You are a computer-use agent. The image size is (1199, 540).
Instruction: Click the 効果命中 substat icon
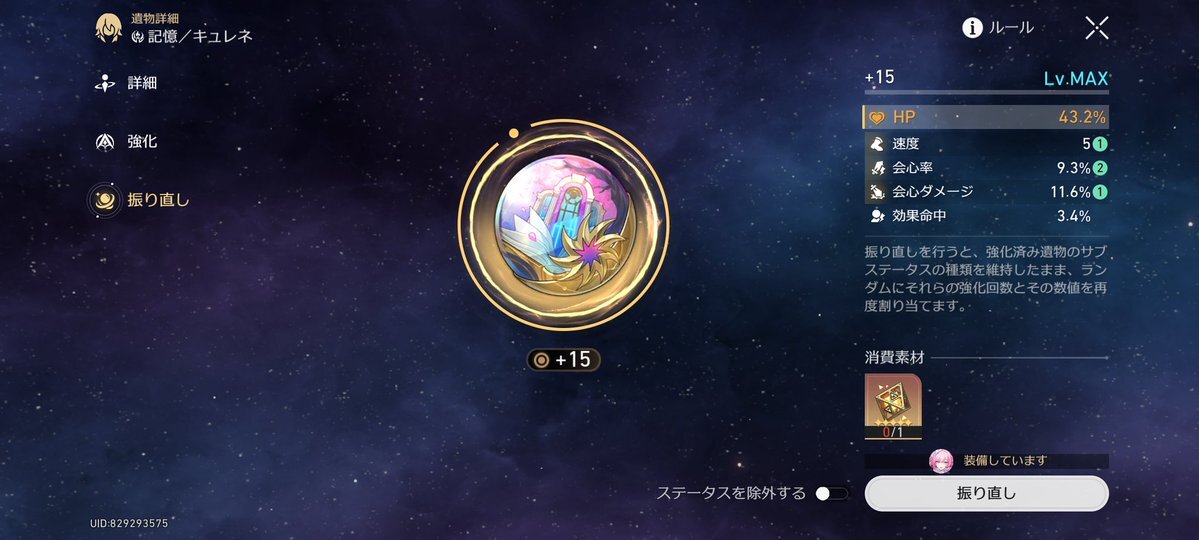click(x=876, y=216)
